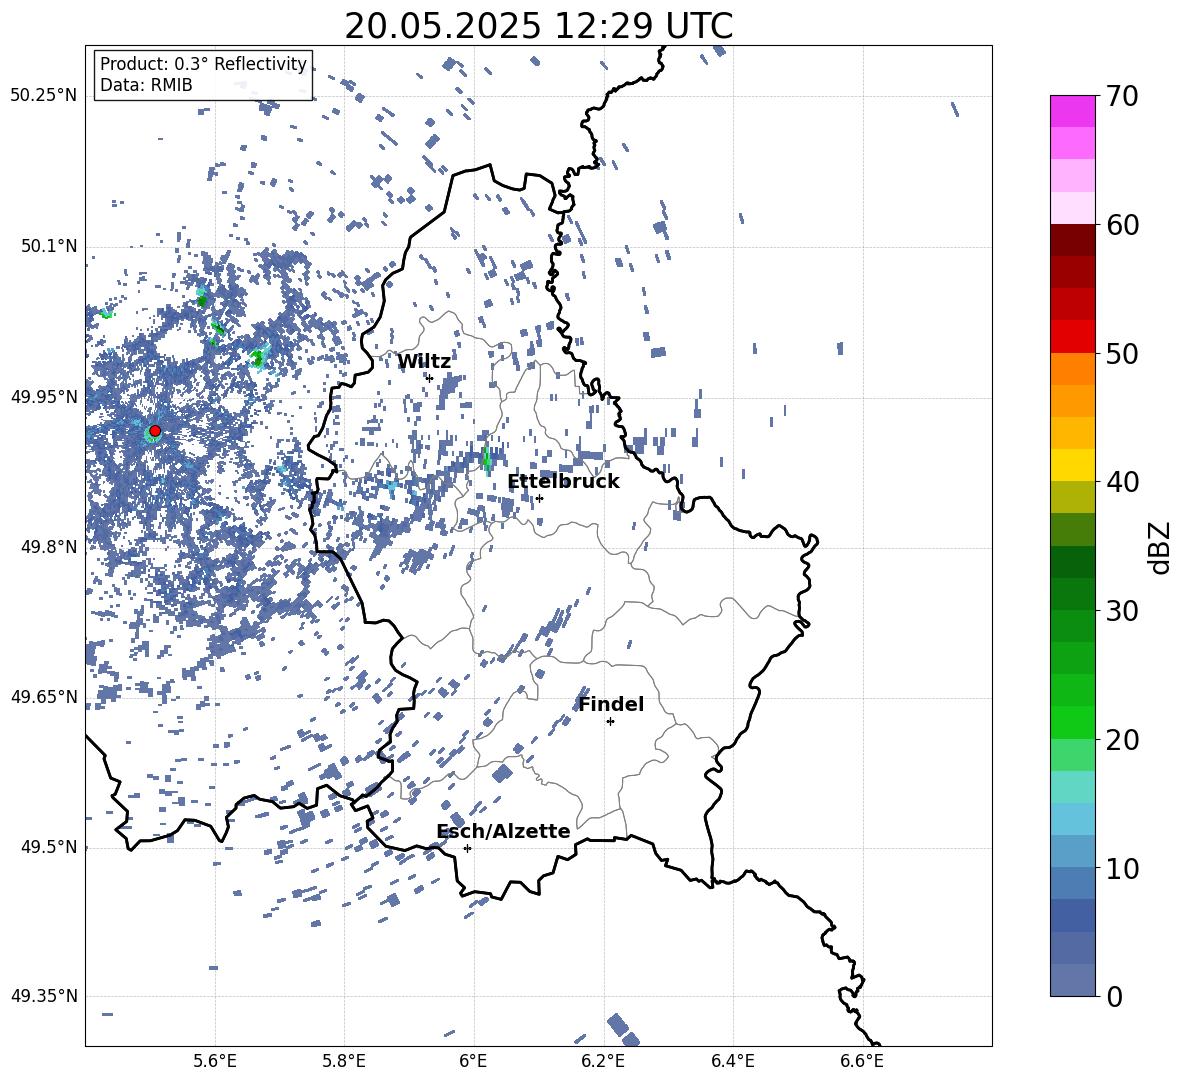Select the Findel station label
Image resolution: width=1184 pixels, height=1081 pixels.
[x=611, y=704]
